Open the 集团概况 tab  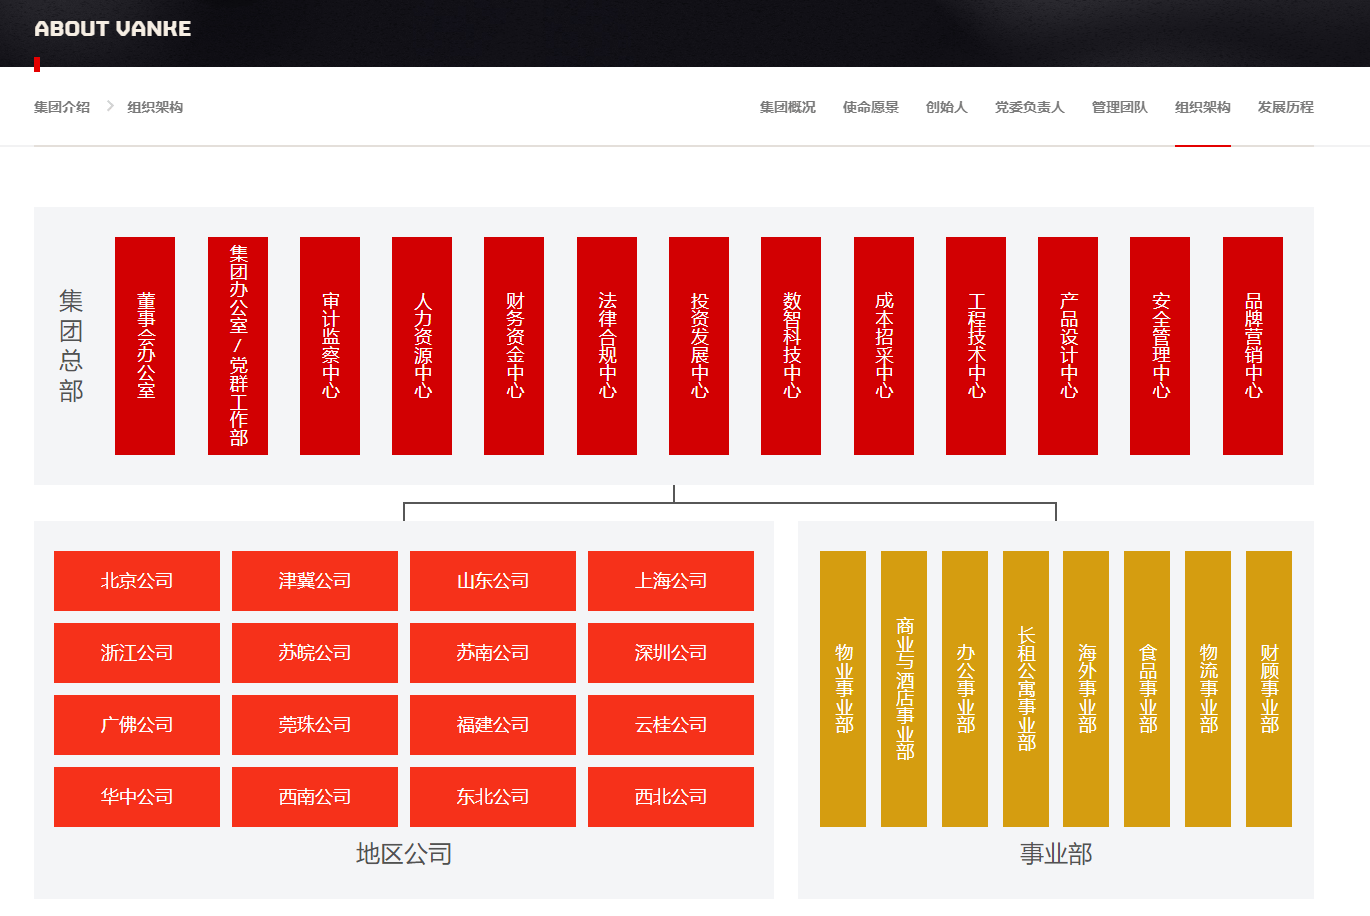pyautogui.click(x=787, y=107)
